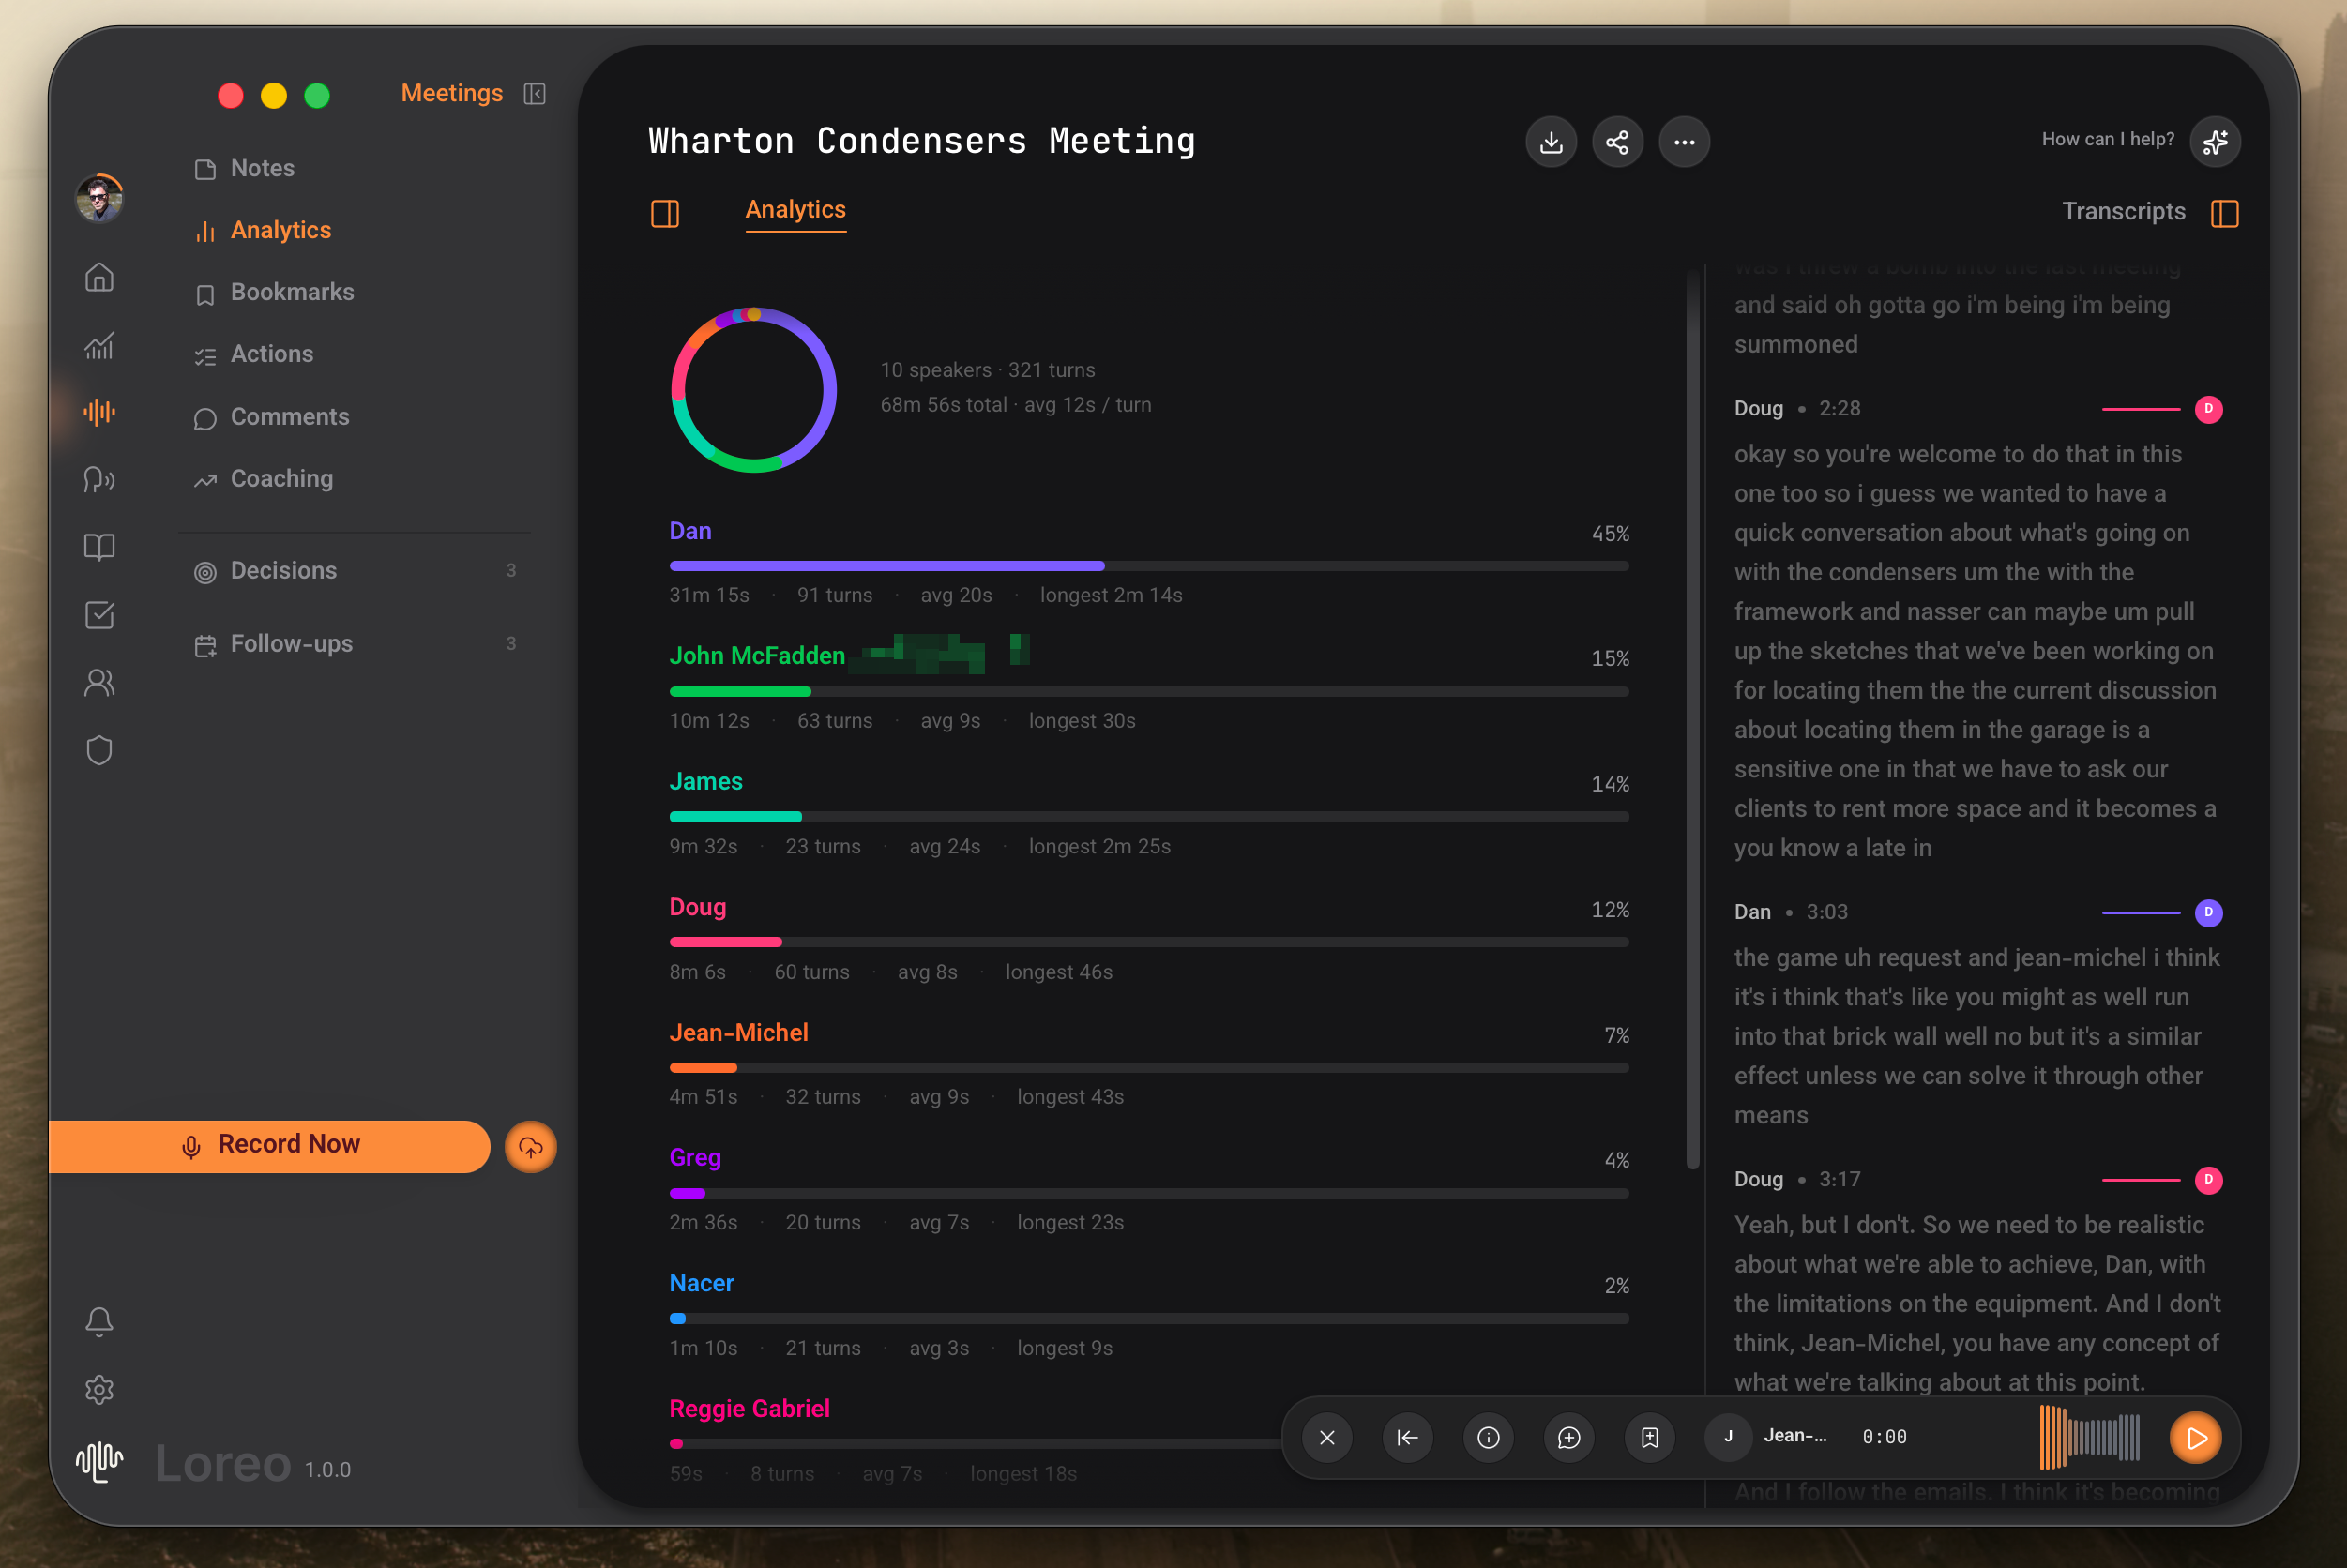Open the three-dots more options menu

[x=1684, y=142]
